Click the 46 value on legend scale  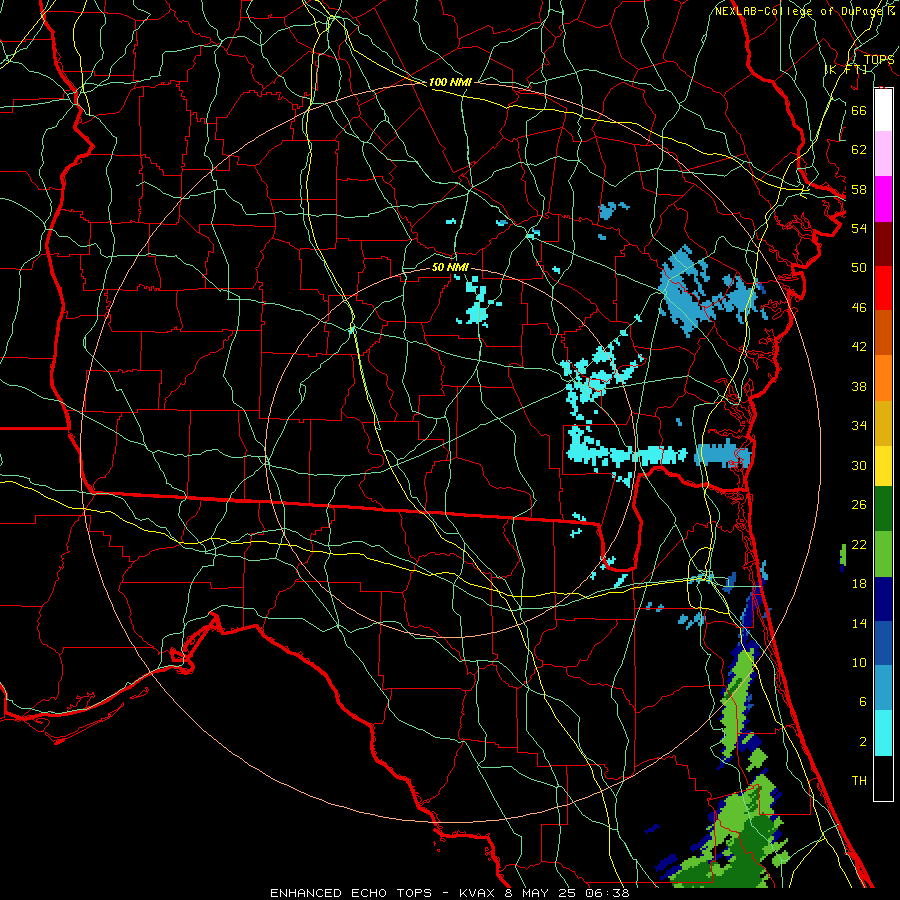(x=859, y=308)
